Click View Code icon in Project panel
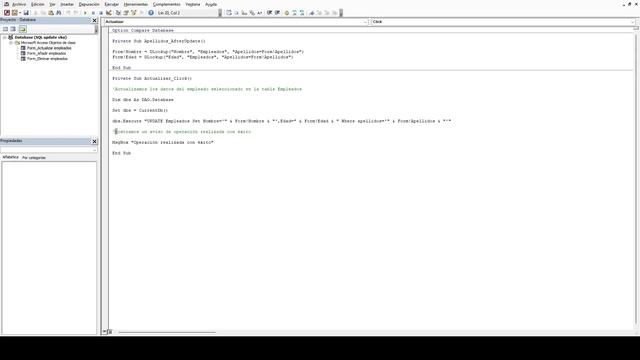 pyautogui.click(x=5, y=29)
